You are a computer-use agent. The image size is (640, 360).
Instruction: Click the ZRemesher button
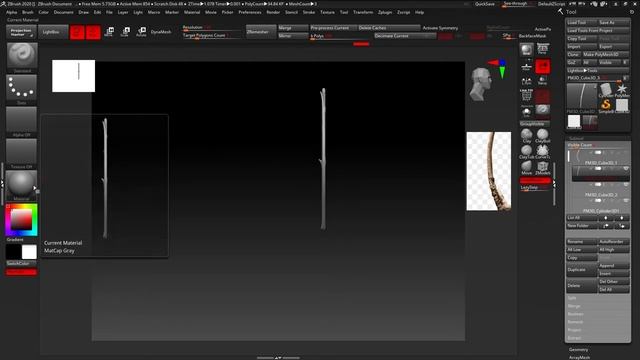261,32
